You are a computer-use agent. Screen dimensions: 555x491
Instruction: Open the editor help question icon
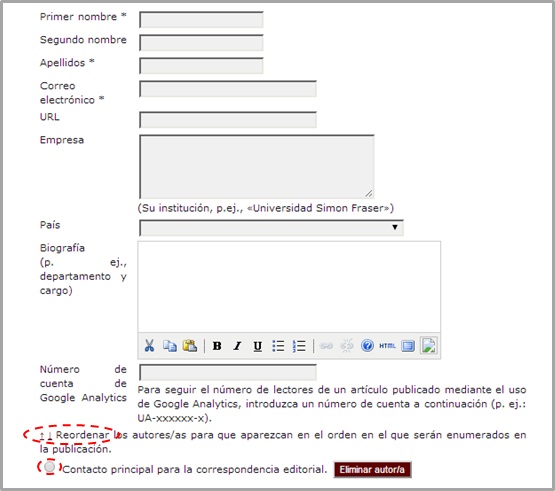[x=367, y=346]
